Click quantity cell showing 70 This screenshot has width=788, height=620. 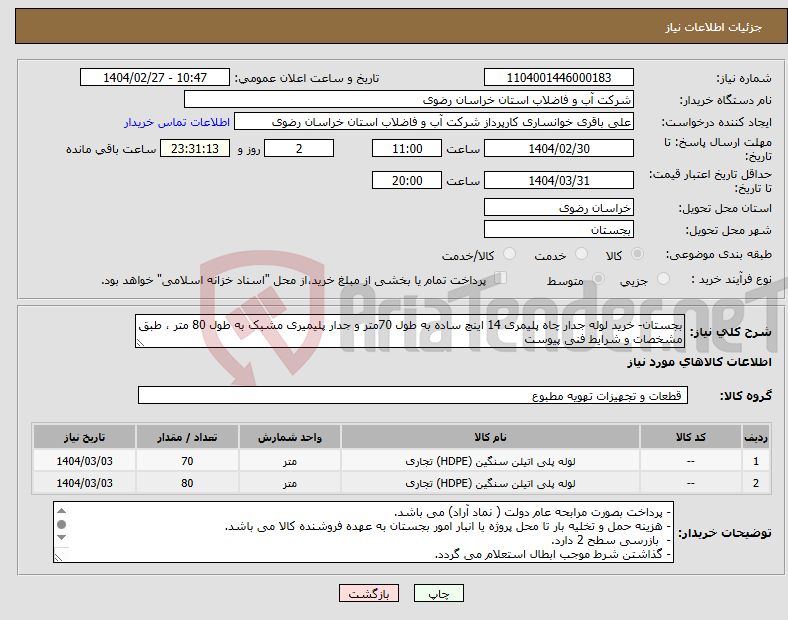(187, 461)
